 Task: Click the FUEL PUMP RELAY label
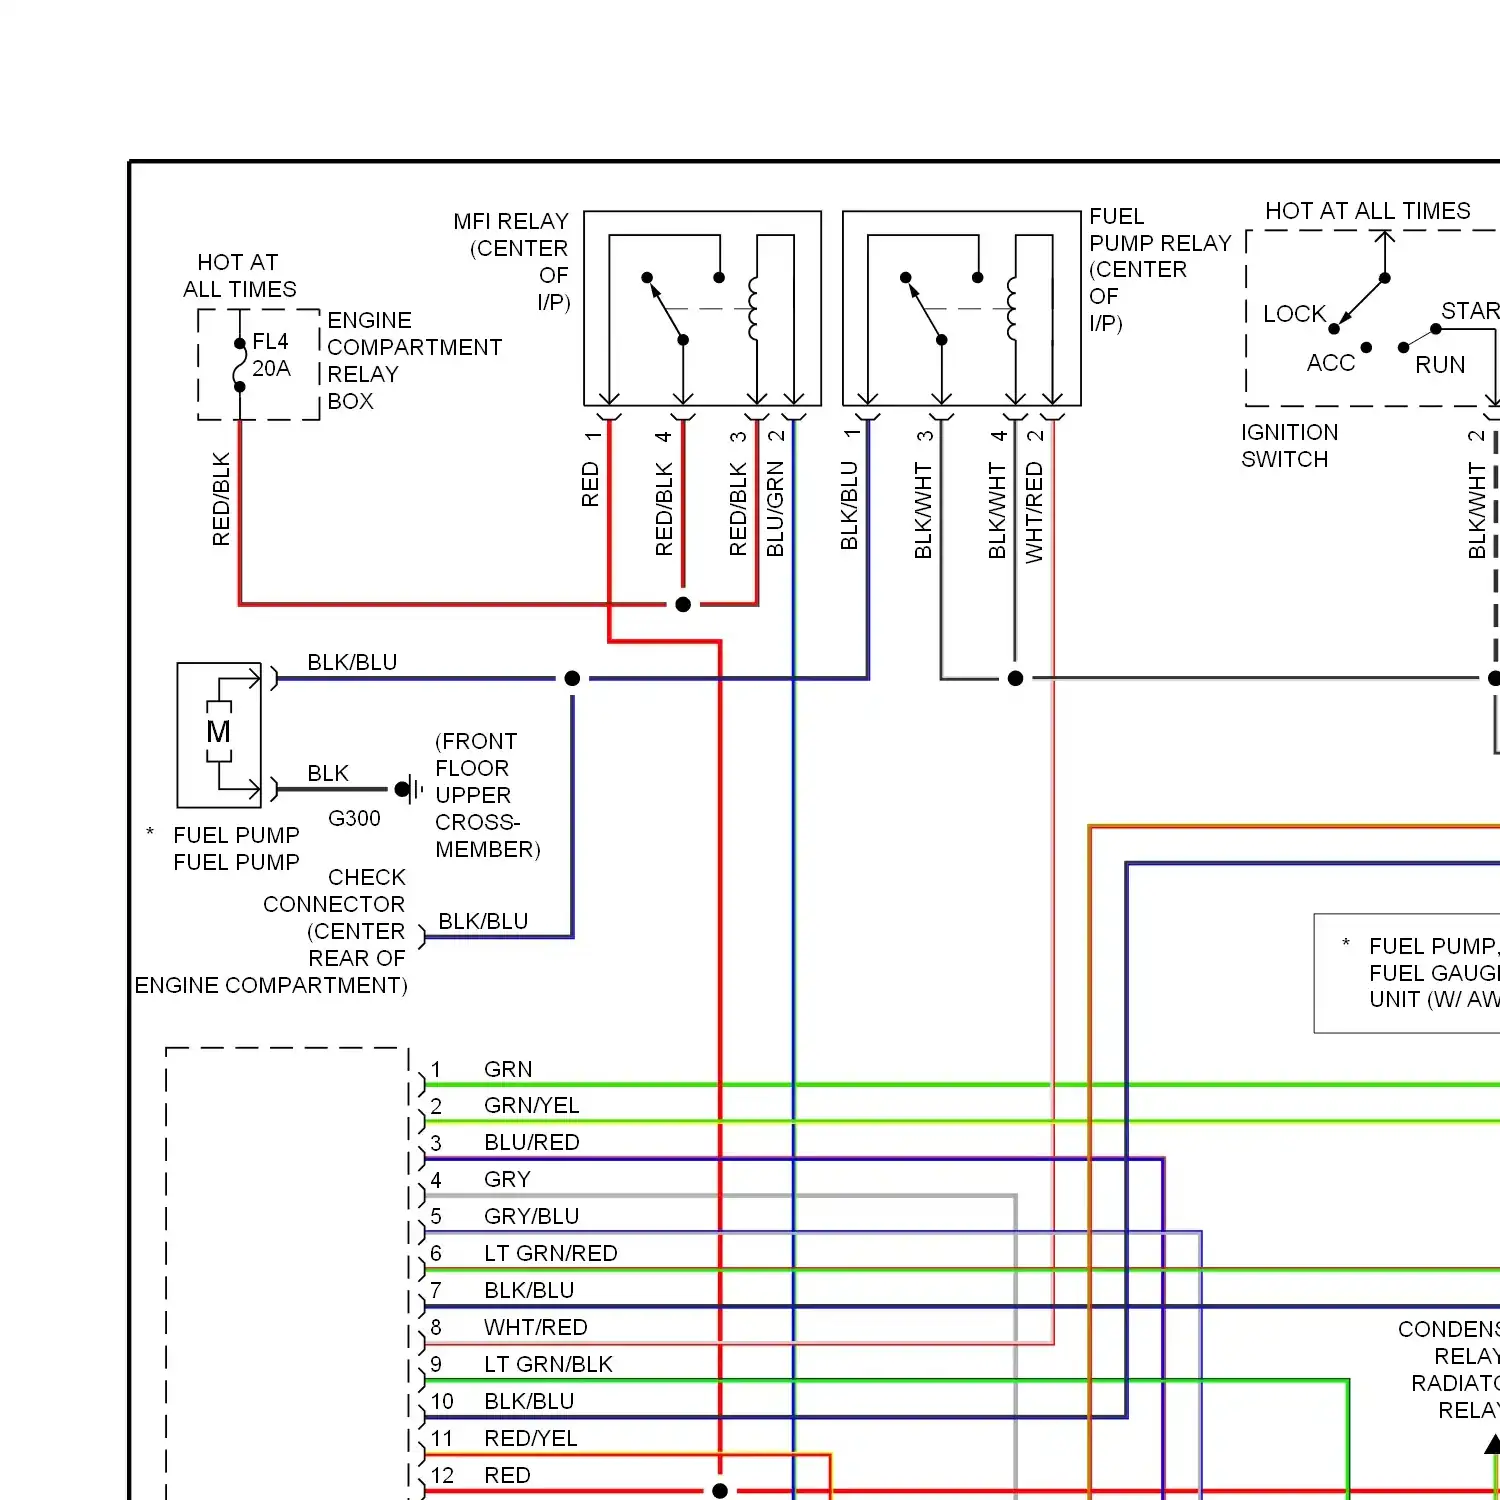click(x=1160, y=269)
